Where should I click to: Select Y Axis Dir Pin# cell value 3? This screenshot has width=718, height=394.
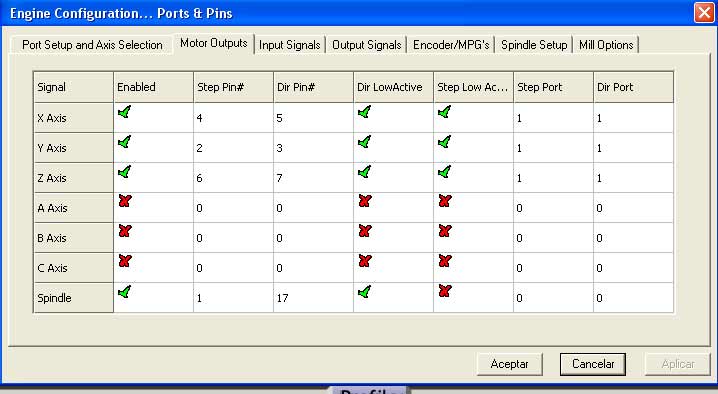pos(313,148)
